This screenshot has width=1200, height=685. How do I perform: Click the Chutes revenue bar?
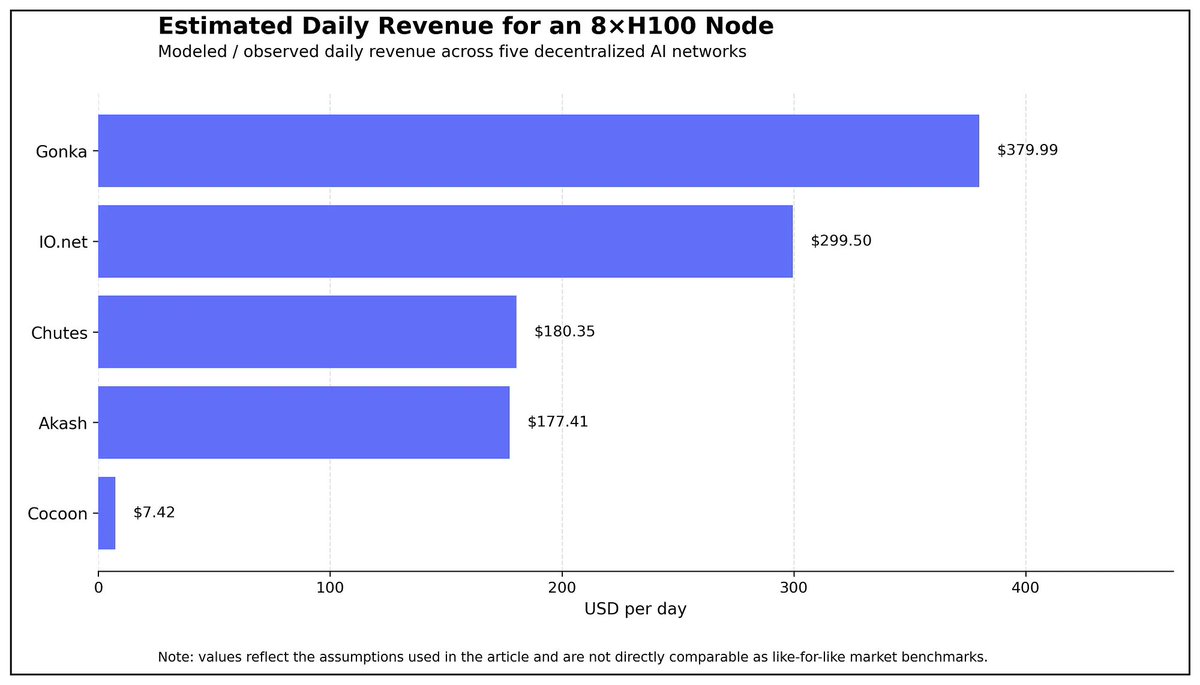307,332
